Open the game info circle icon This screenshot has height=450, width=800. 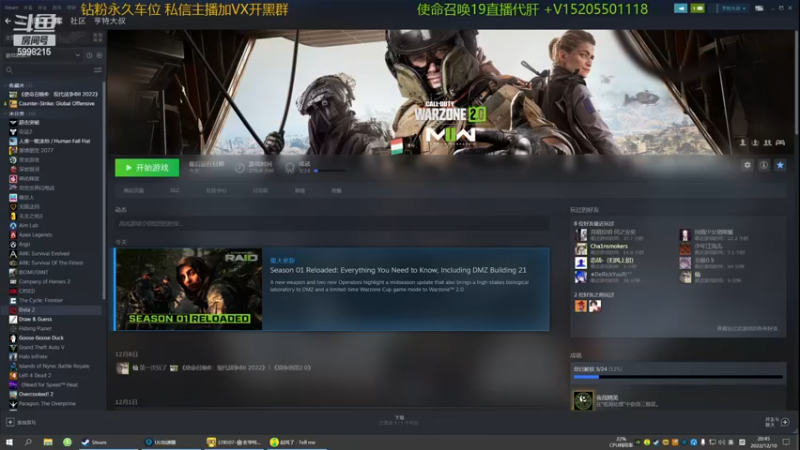764,165
